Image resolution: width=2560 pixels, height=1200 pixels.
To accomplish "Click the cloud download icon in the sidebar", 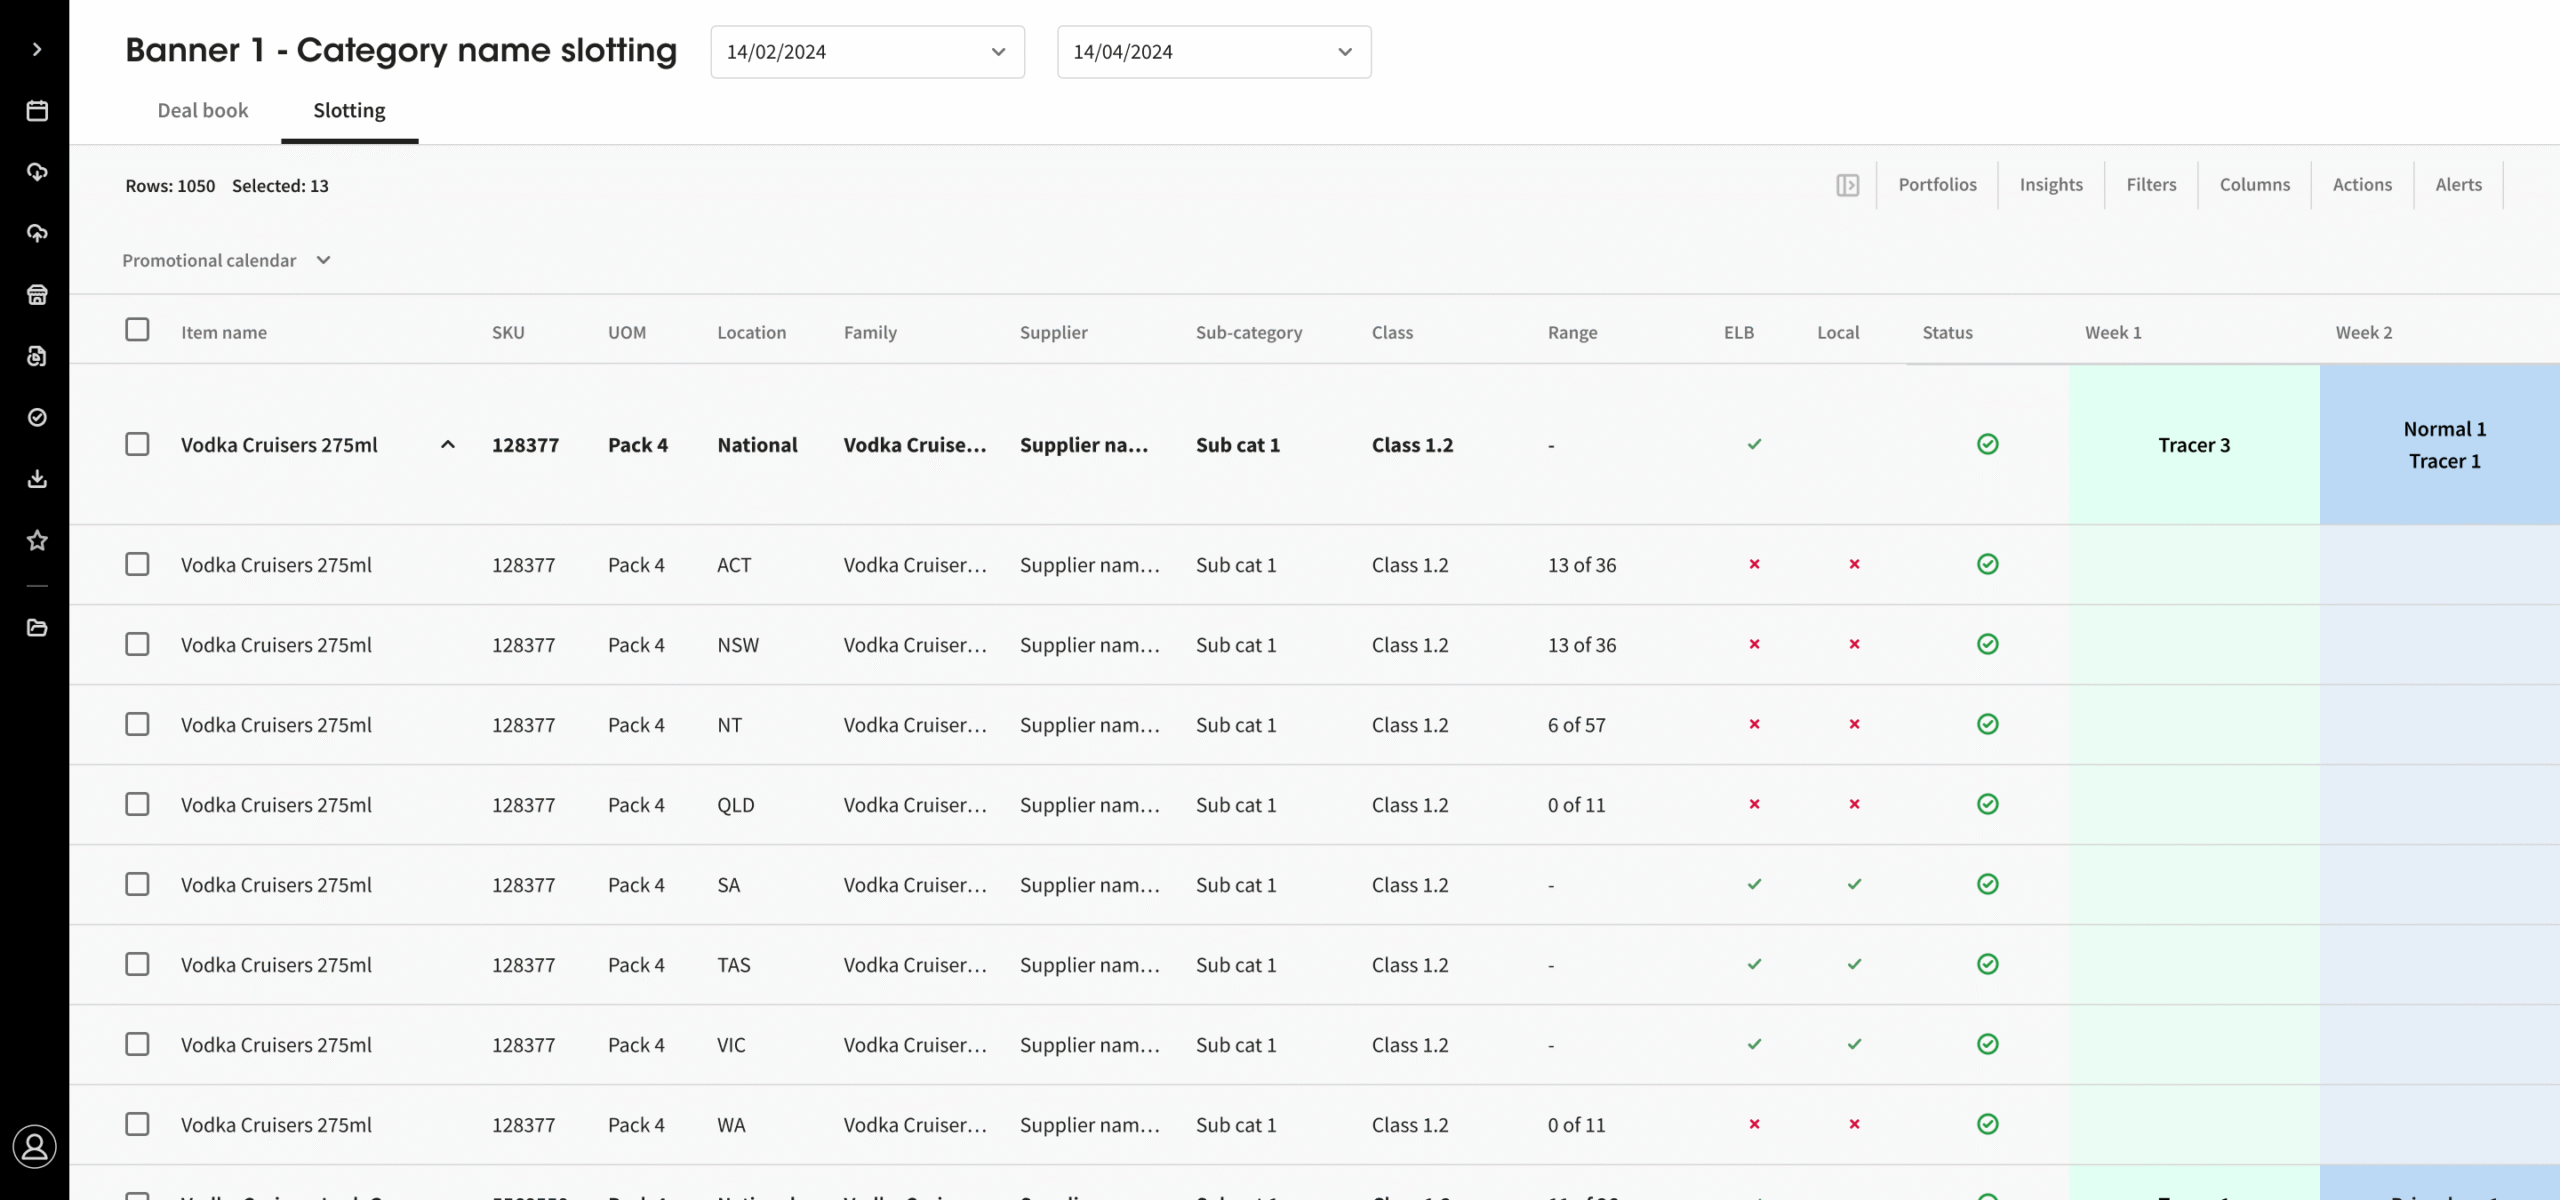I will 37,172.
